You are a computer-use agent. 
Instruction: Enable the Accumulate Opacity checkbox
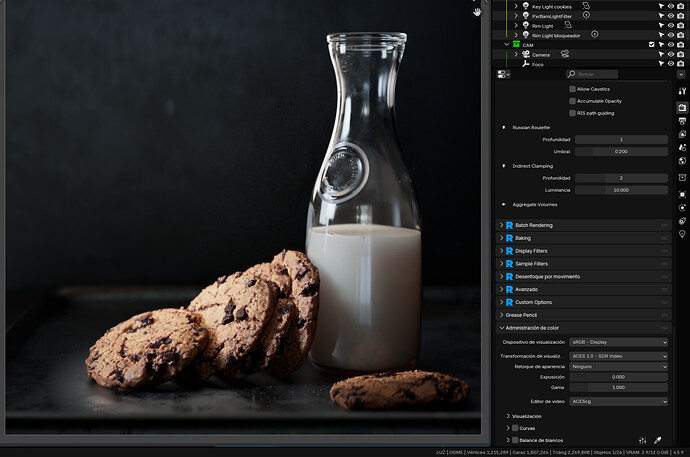(x=572, y=101)
